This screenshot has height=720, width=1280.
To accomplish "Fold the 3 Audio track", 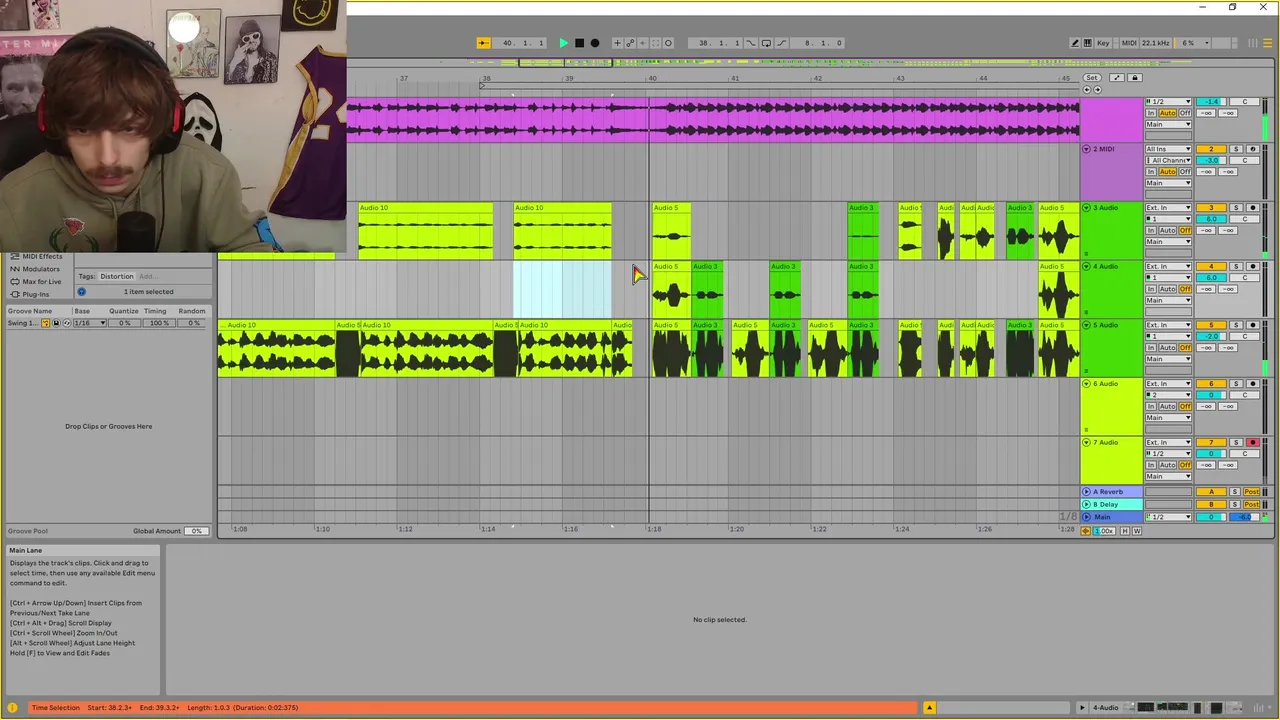I will click(x=1087, y=208).
